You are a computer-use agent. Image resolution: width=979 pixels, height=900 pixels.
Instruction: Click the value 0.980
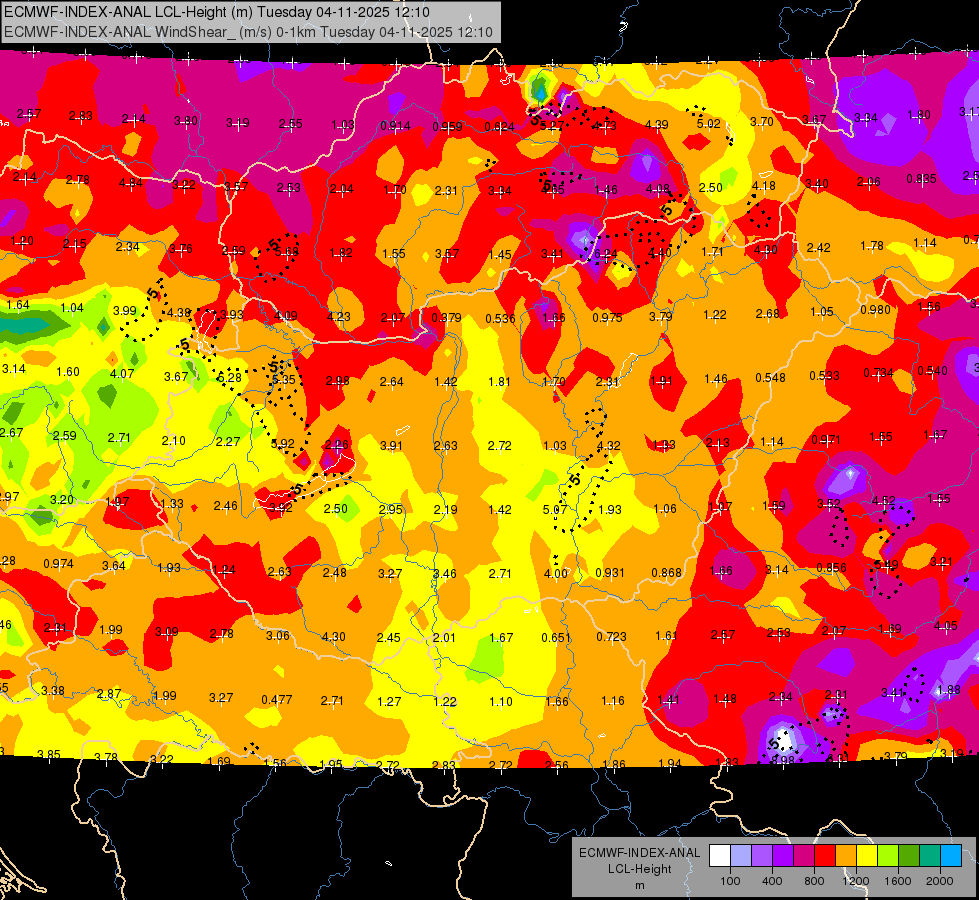[875, 310]
